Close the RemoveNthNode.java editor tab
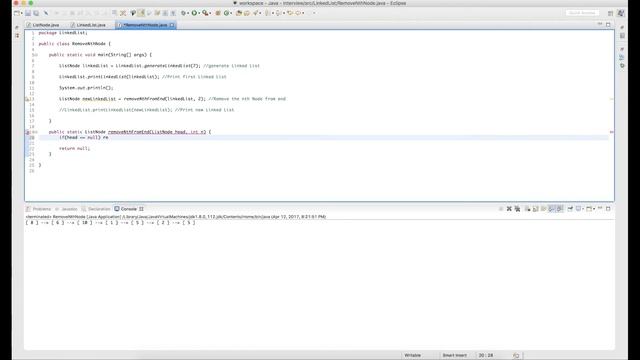Viewport: 640px width, 360px height. (172, 25)
